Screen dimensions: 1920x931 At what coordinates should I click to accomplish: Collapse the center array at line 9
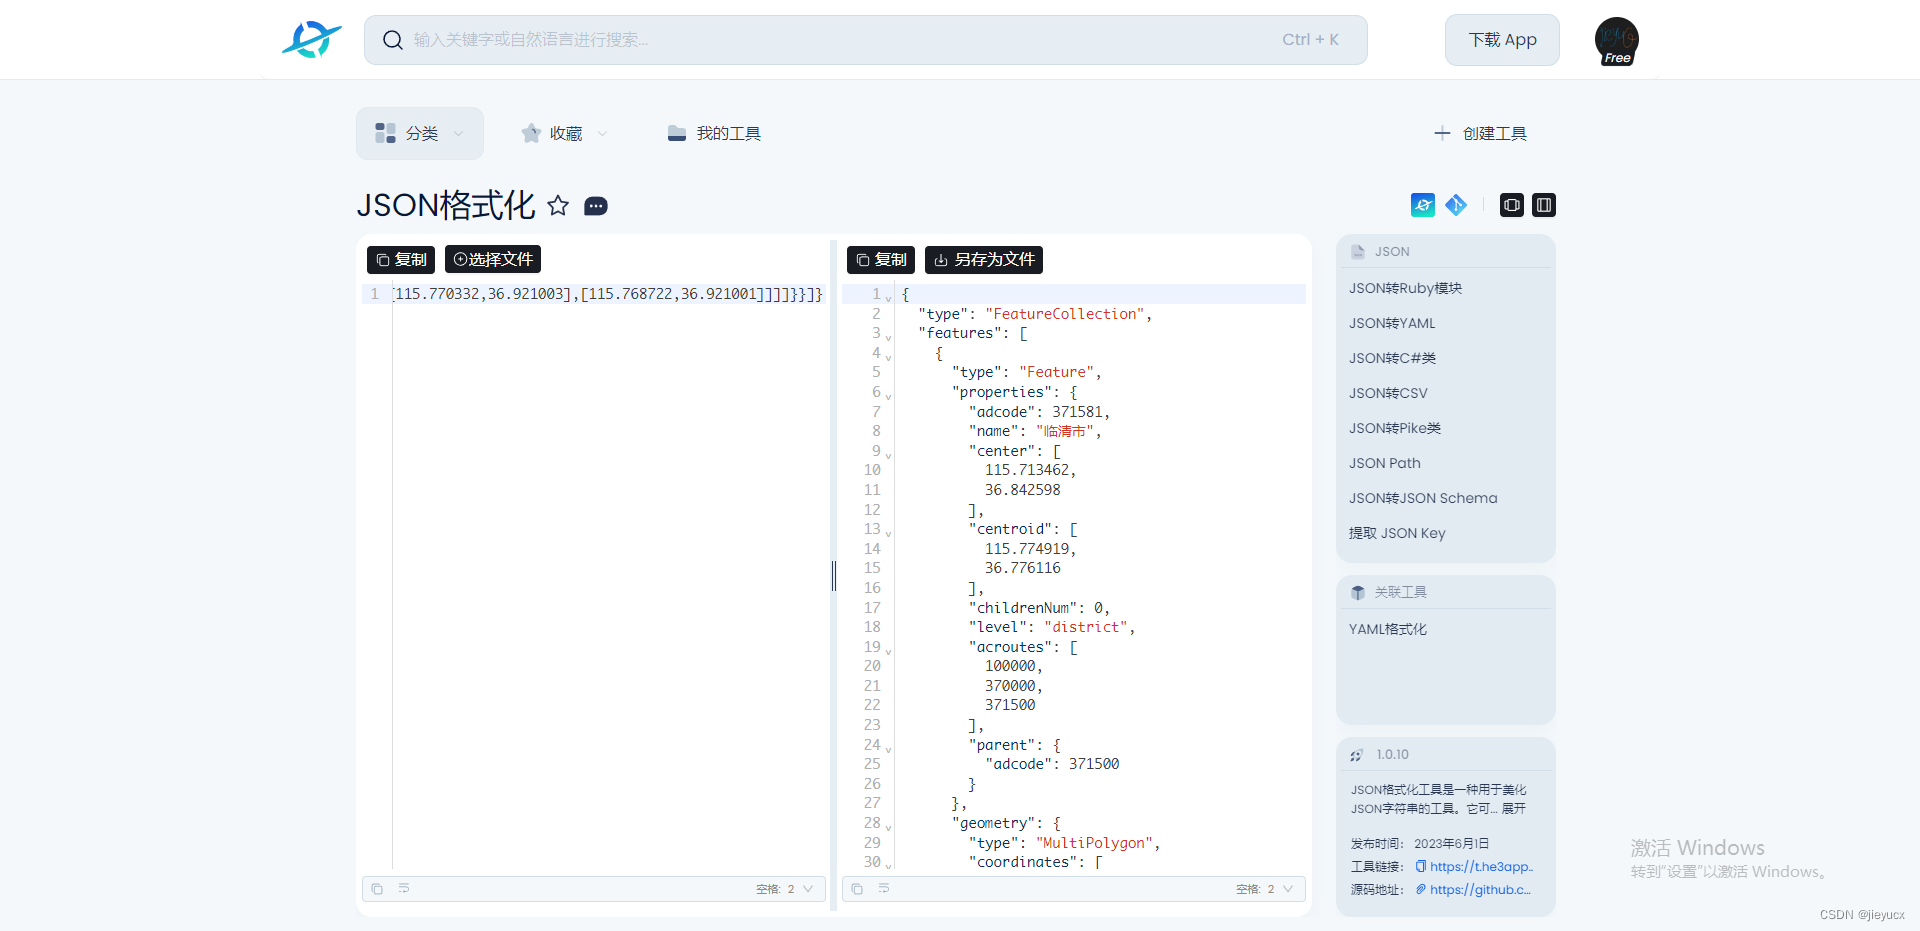[x=888, y=456]
